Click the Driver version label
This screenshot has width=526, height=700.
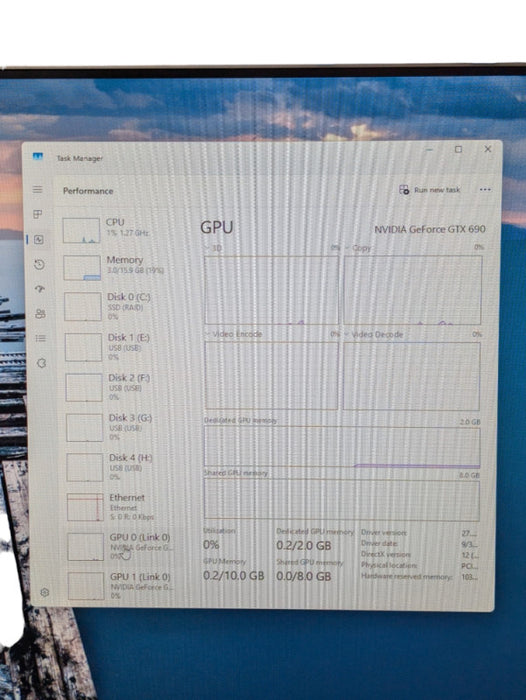tap(384, 533)
